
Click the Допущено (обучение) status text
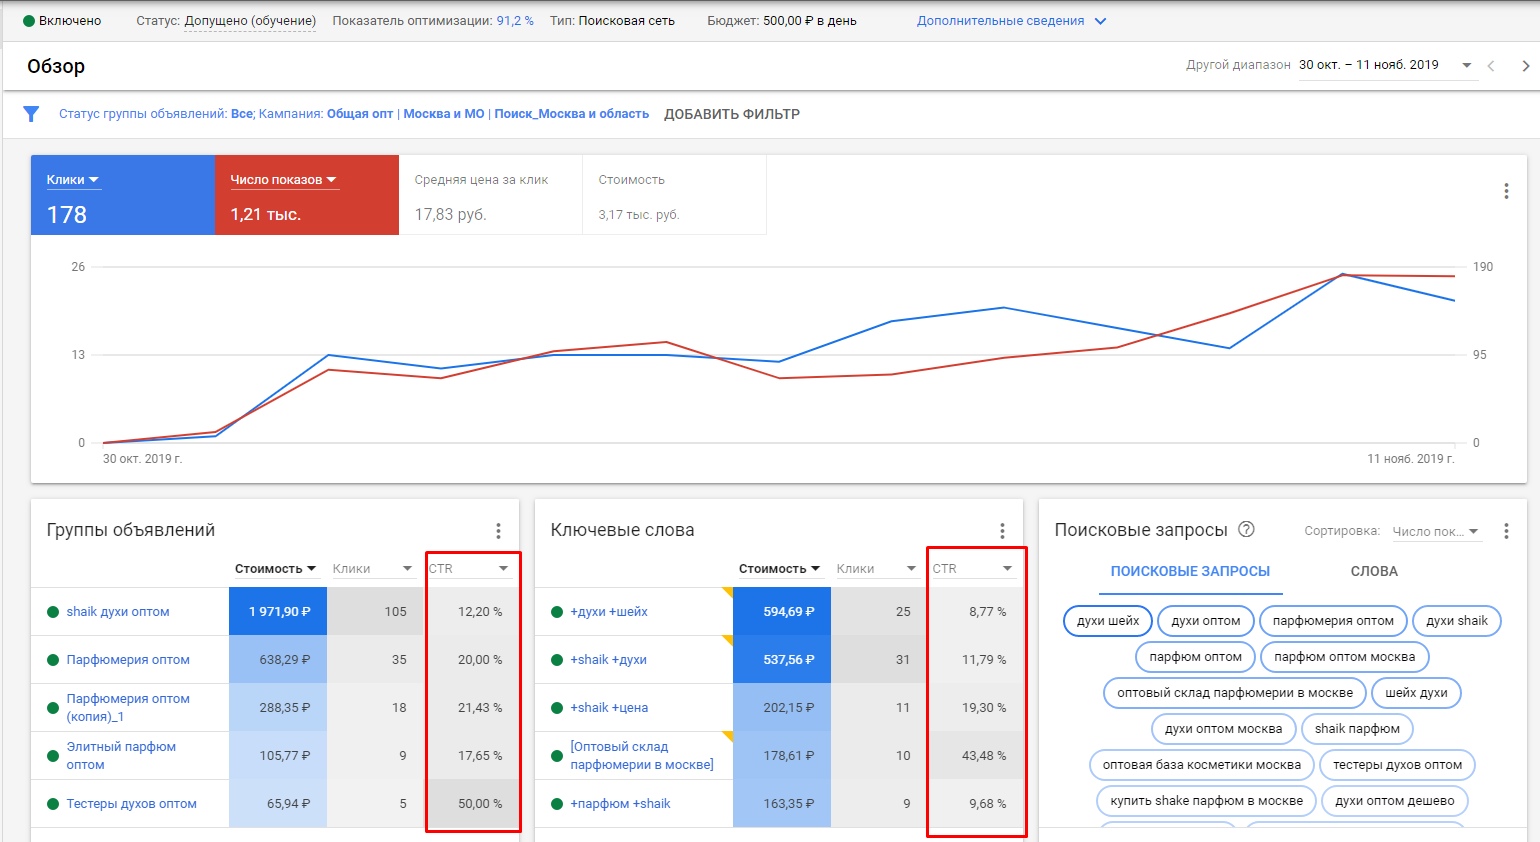click(250, 21)
